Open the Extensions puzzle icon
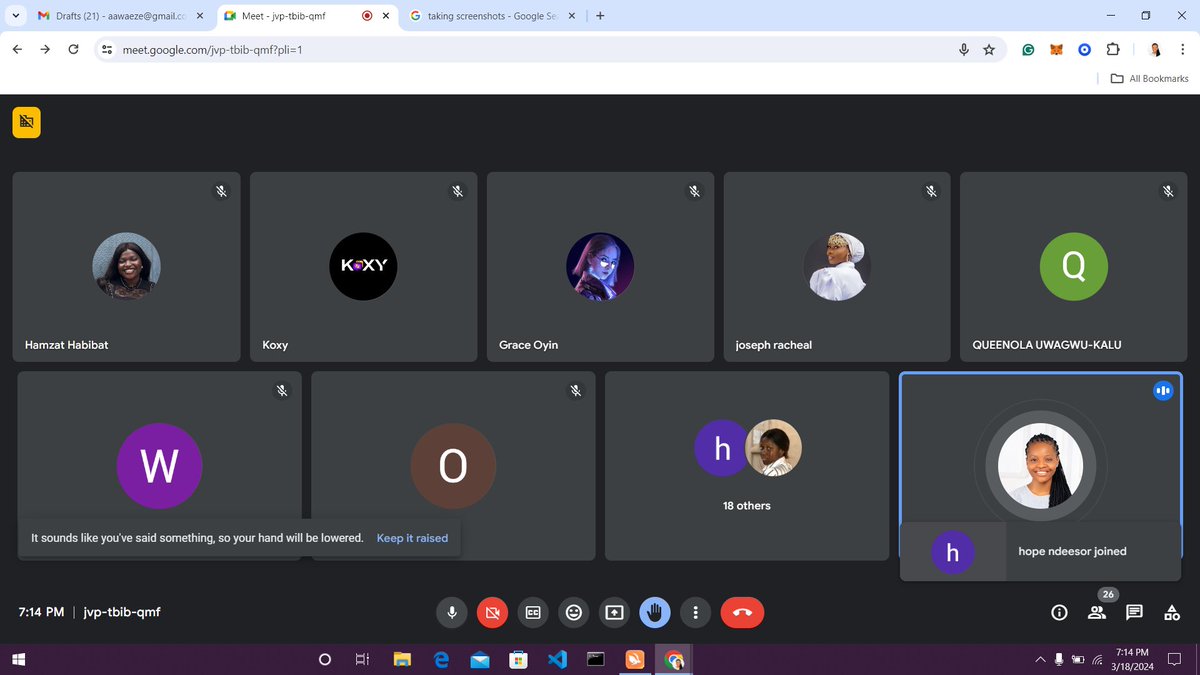 tap(1112, 49)
